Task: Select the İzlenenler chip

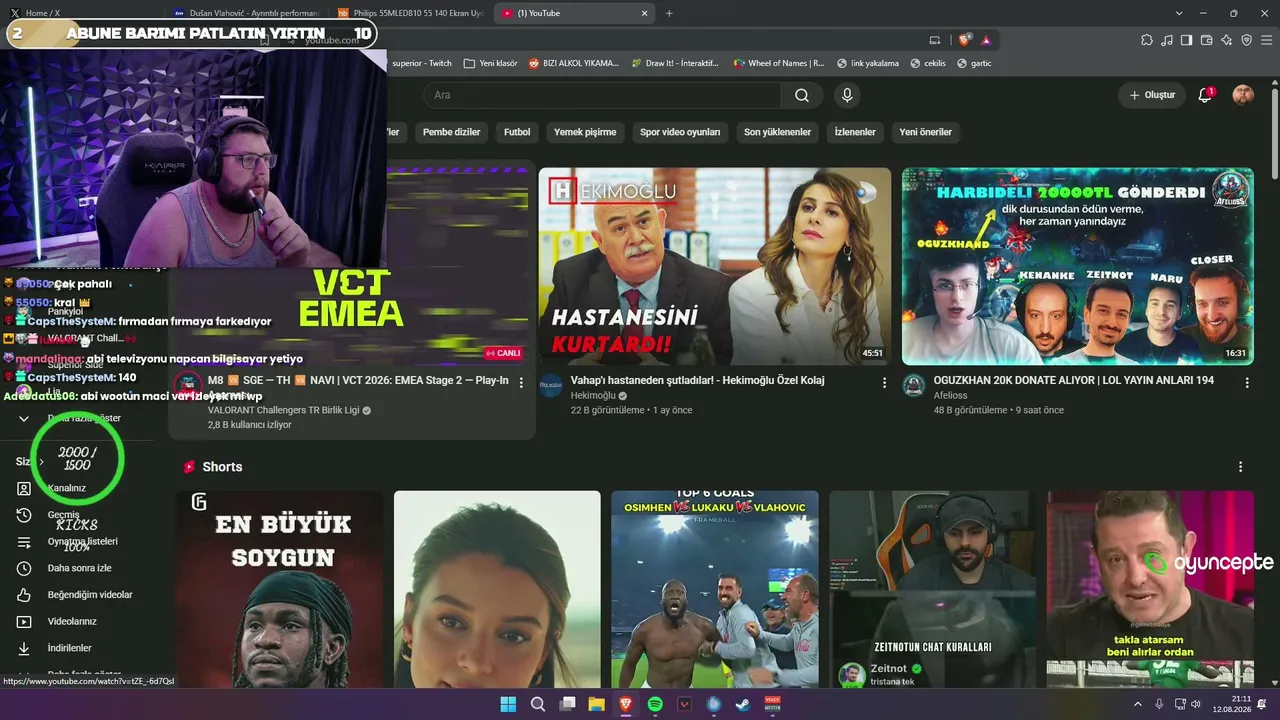Action: (x=855, y=132)
